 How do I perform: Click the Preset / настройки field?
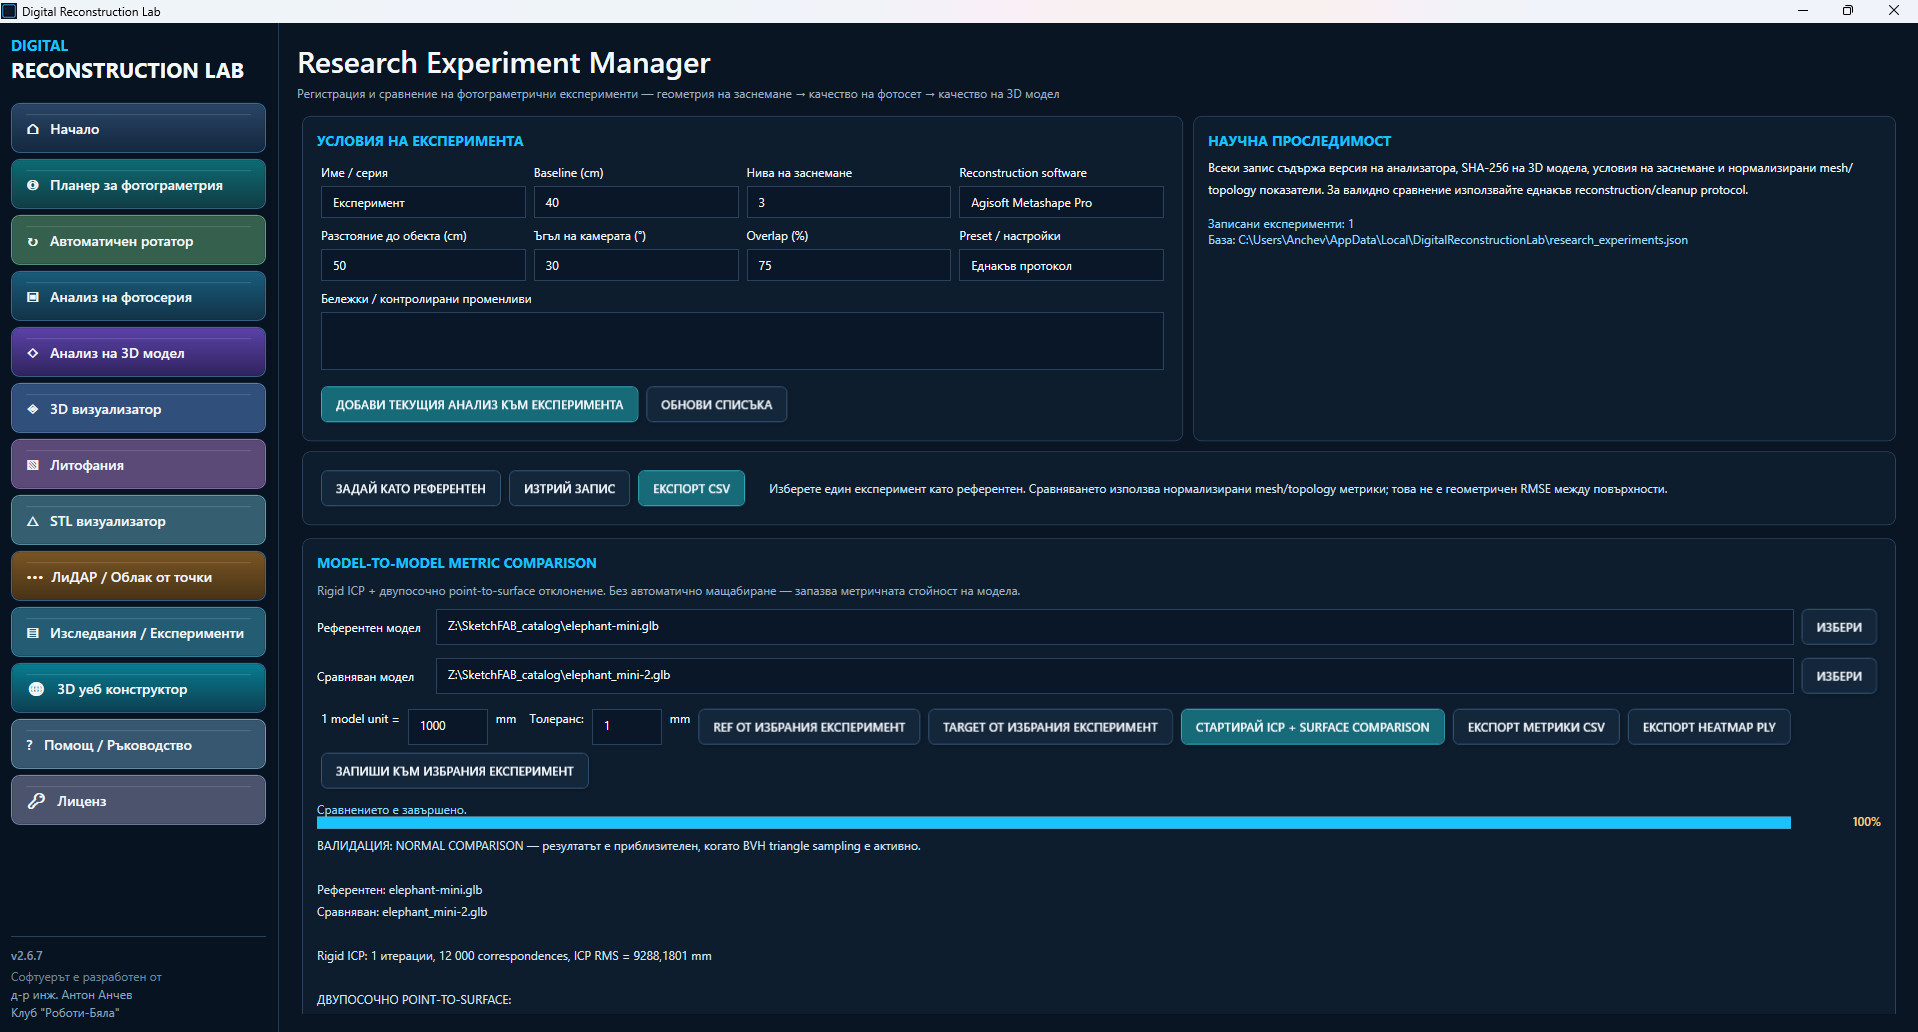click(x=1061, y=265)
